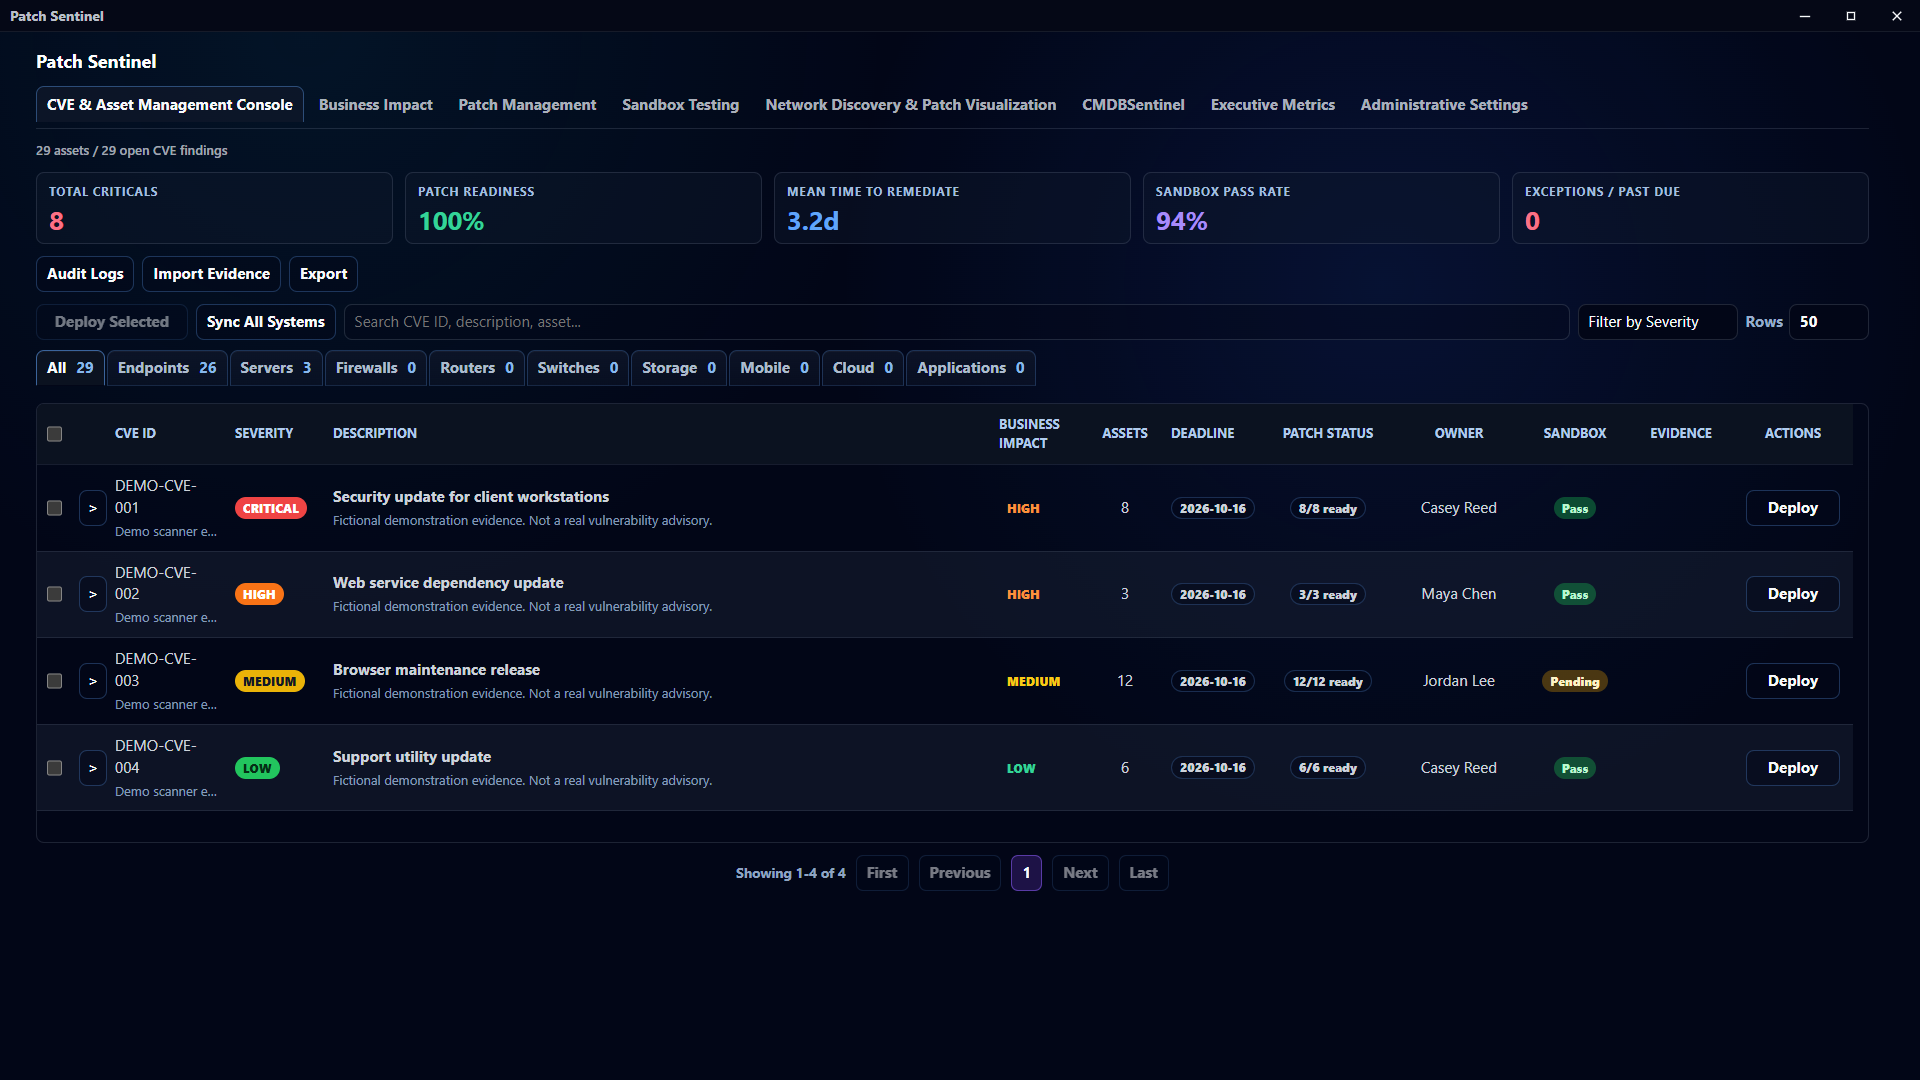
Task: Click the Total Criticals card value 8
Action: pos(56,221)
